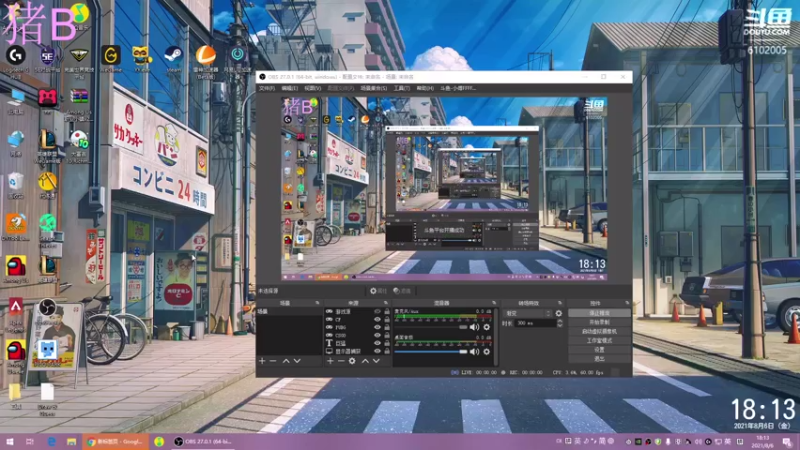Select OBS Studio desktop shortcut
This screenshot has width=800, height=450.
click(x=47, y=312)
